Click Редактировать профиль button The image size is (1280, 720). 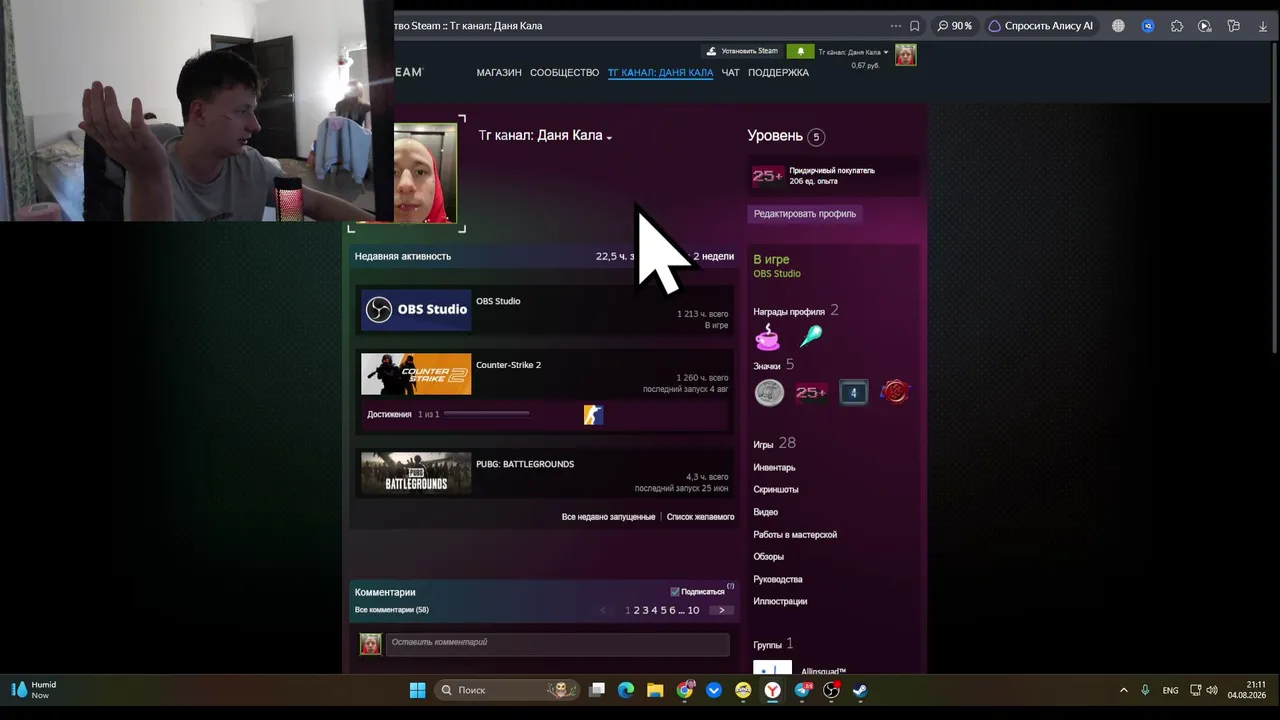coord(805,213)
